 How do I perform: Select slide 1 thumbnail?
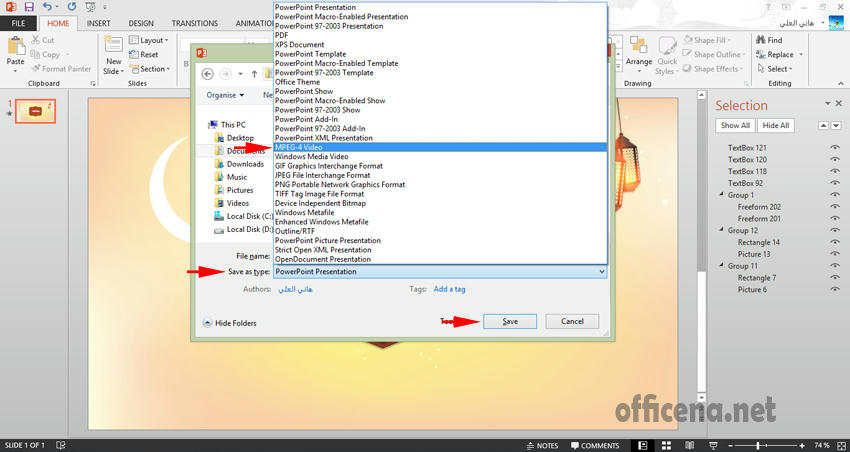[x=35, y=111]
